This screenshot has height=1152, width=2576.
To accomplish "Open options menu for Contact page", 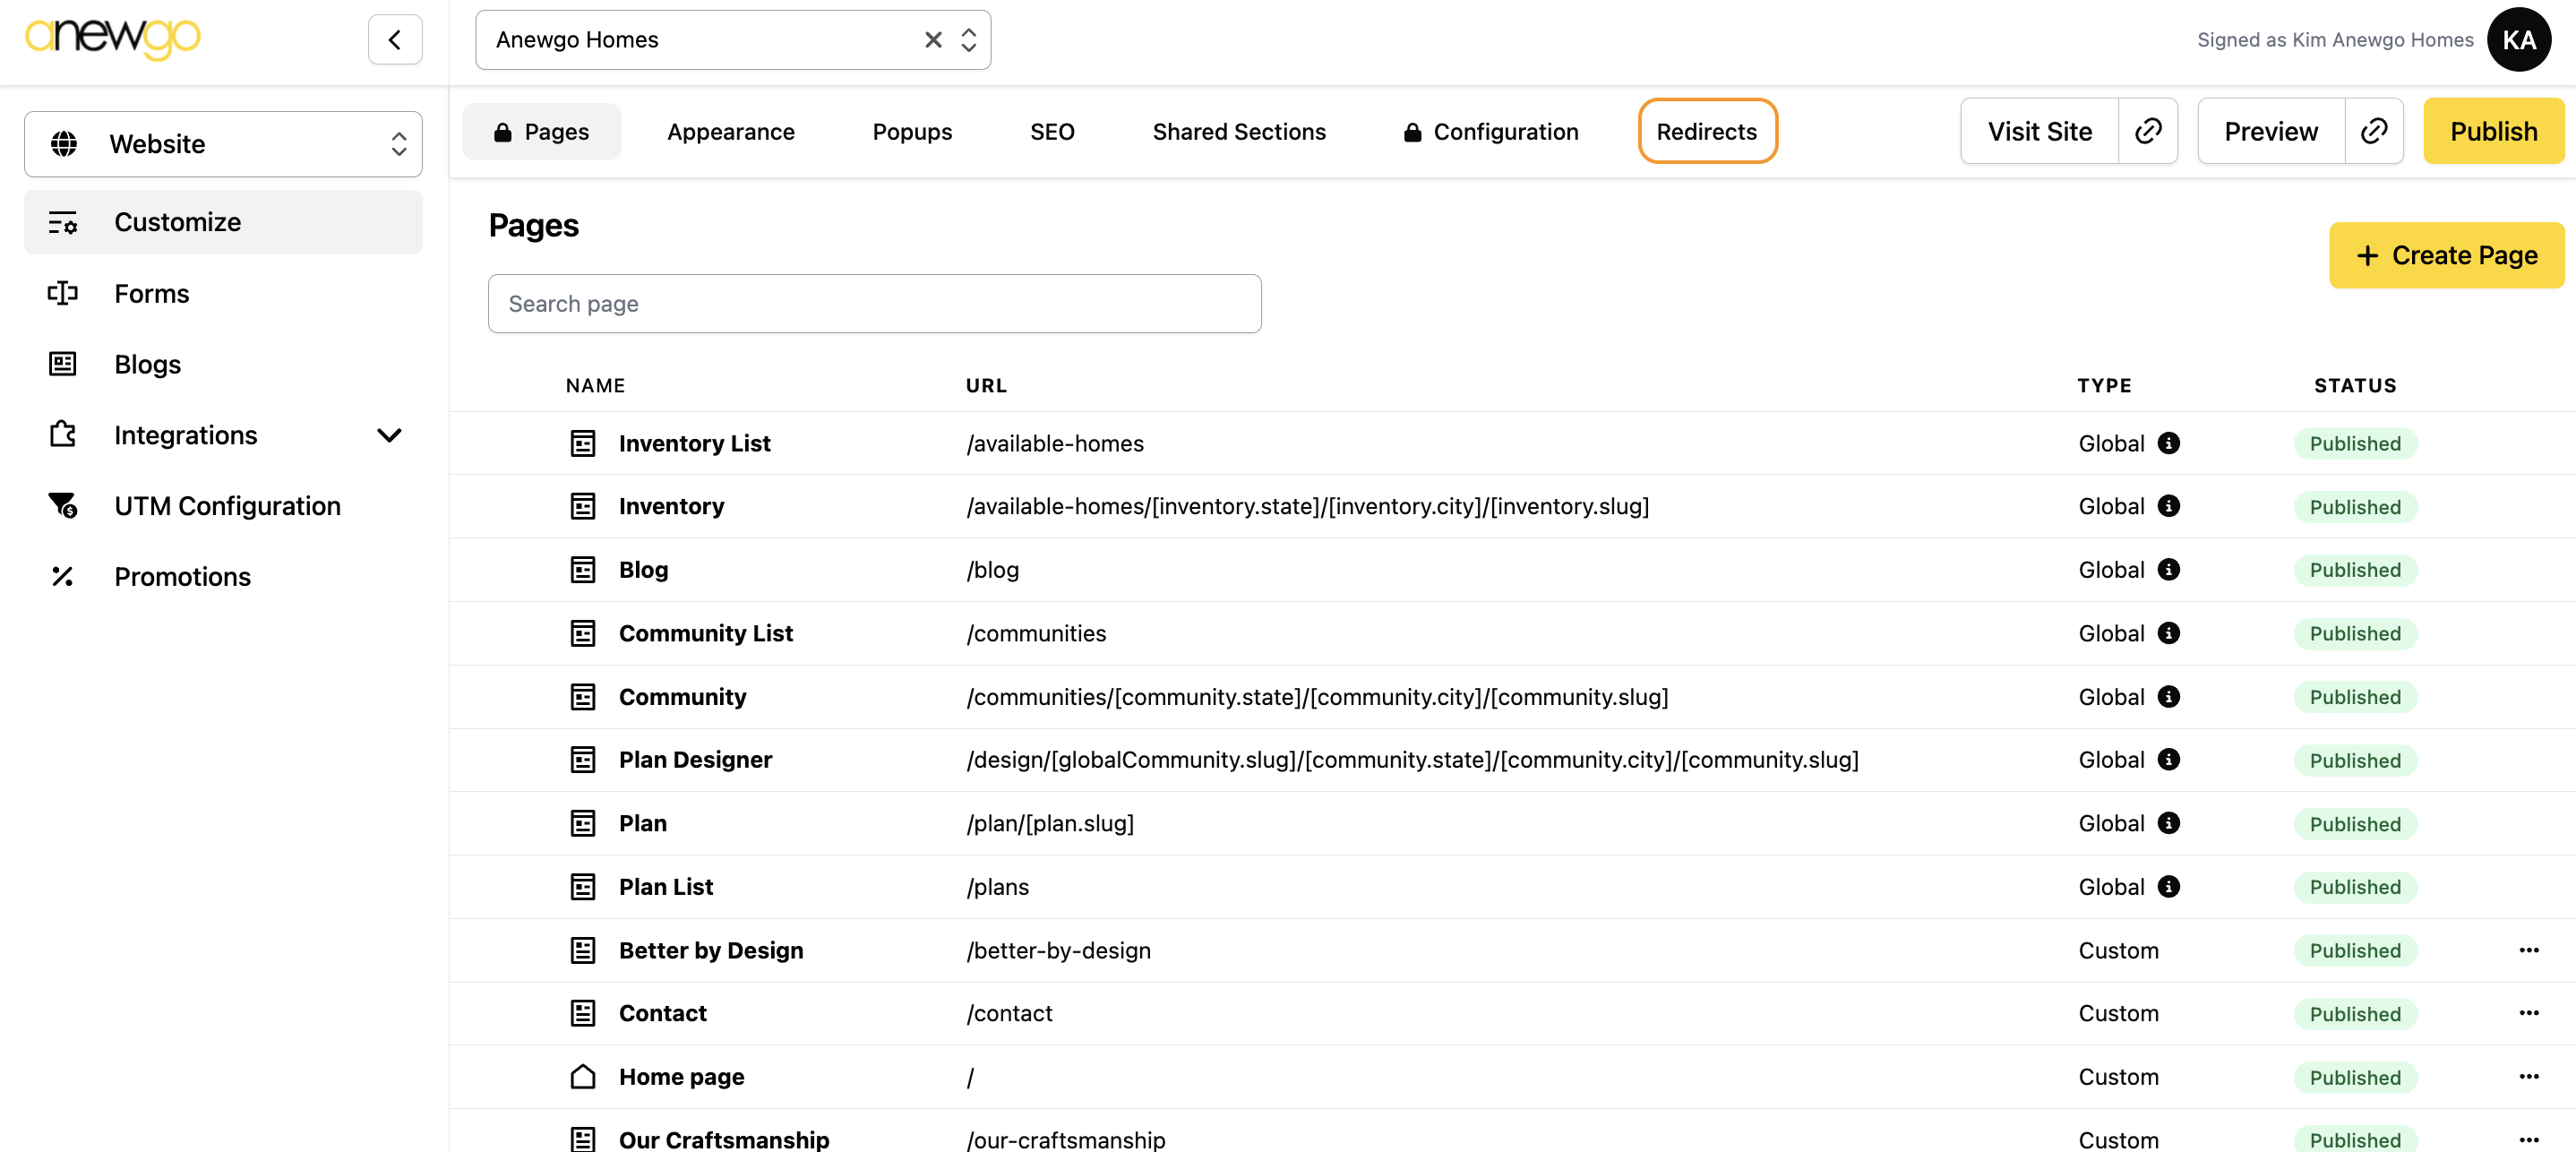I will (2528, 1013).
